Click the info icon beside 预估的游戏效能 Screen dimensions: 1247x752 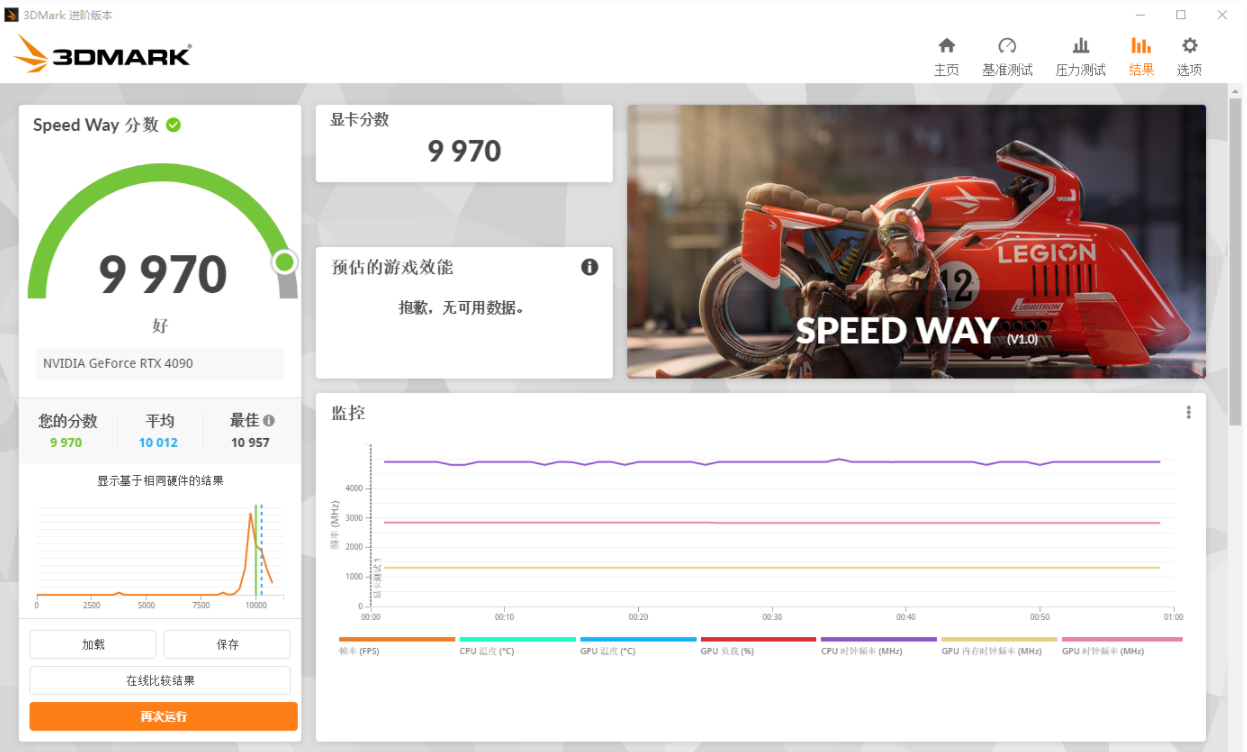pos(590,267)
